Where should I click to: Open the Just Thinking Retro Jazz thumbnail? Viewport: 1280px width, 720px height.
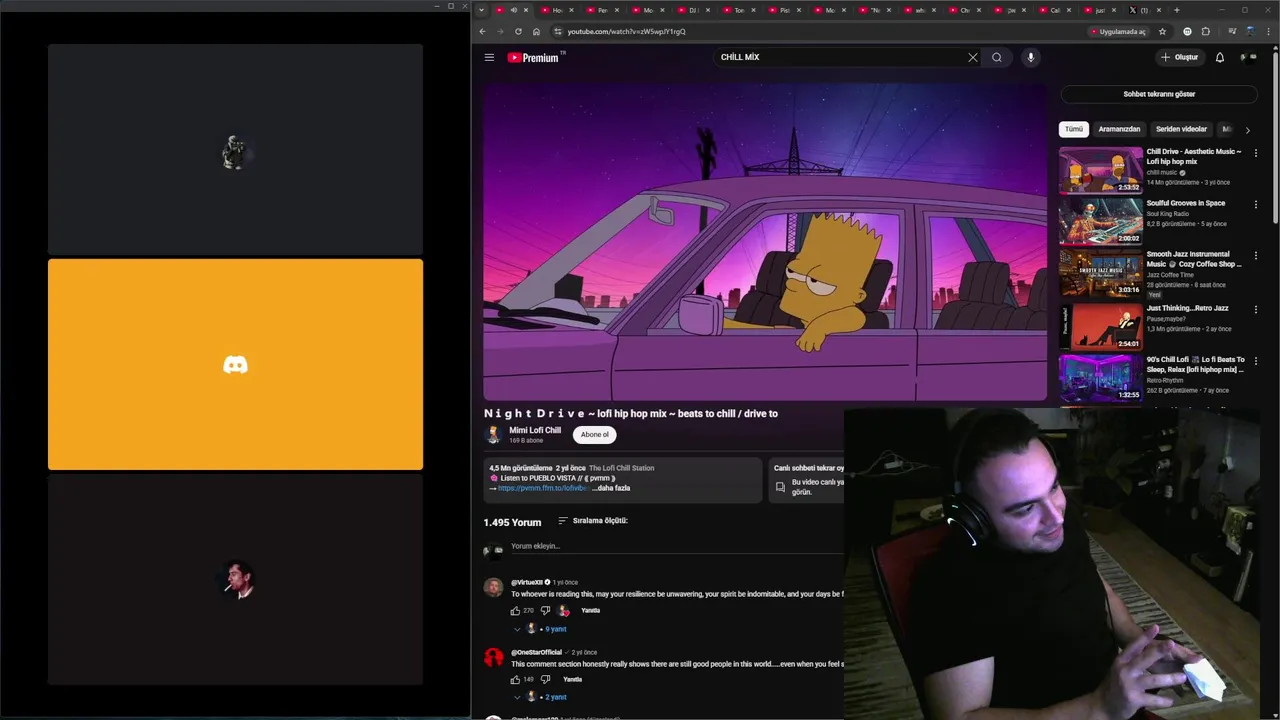[1101, 326]
